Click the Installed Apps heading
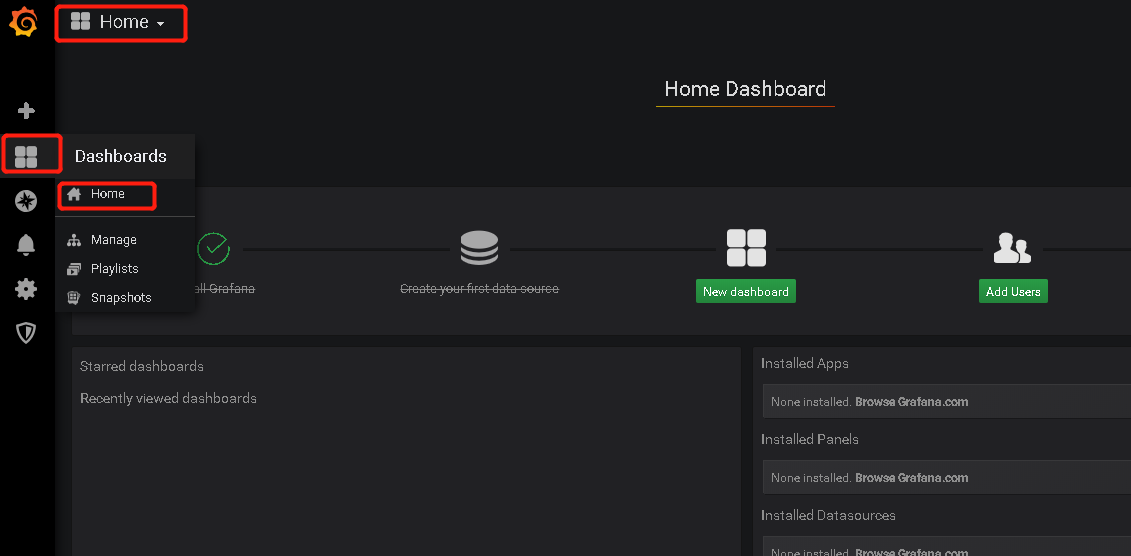The height and width of the screenshot is (556, 1131). pos(804,363)
